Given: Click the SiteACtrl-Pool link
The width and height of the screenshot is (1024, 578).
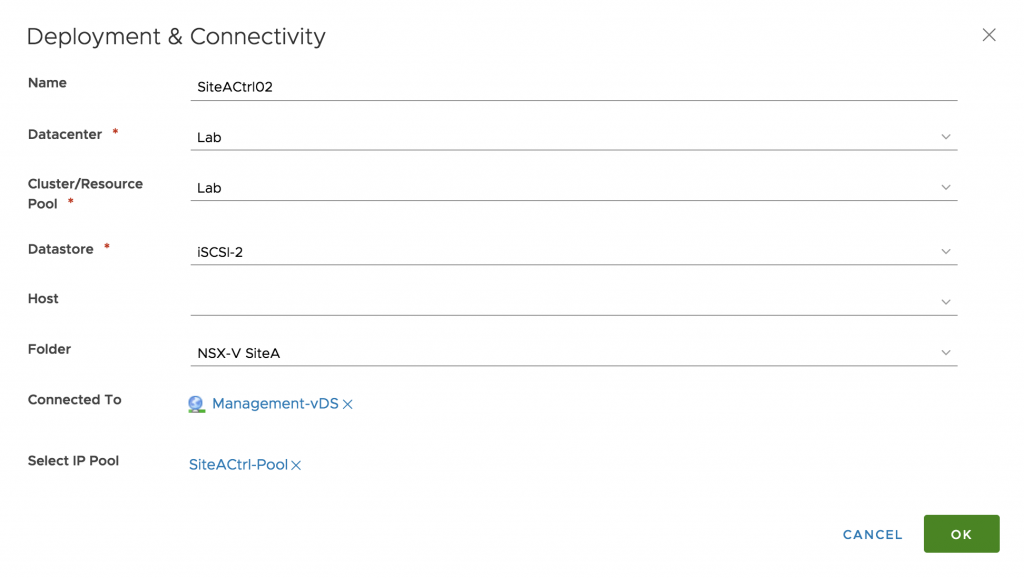Looking at the screenshot, I should [x=238, y=464].
